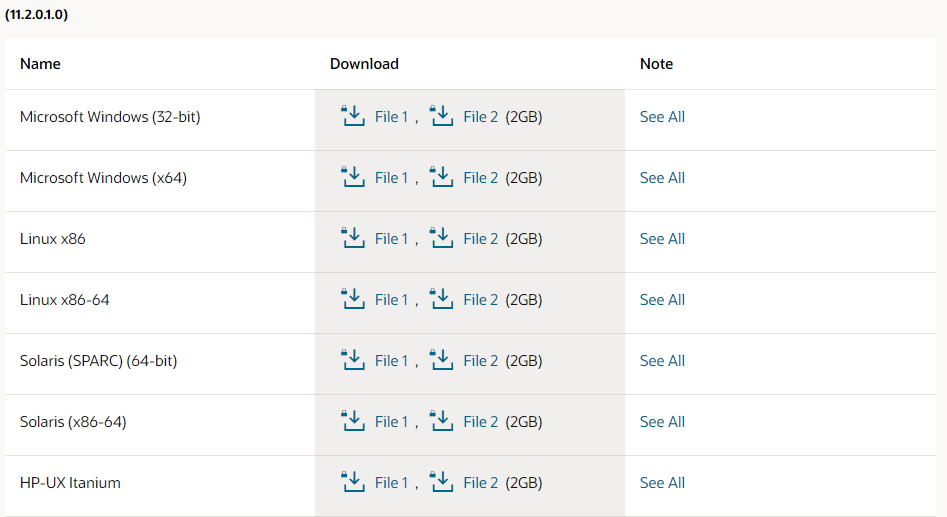Download File 1 text link for Linux x86-64
Image resolution: width=947 pixels, height=517 pixels.
(x=391, y=300)
